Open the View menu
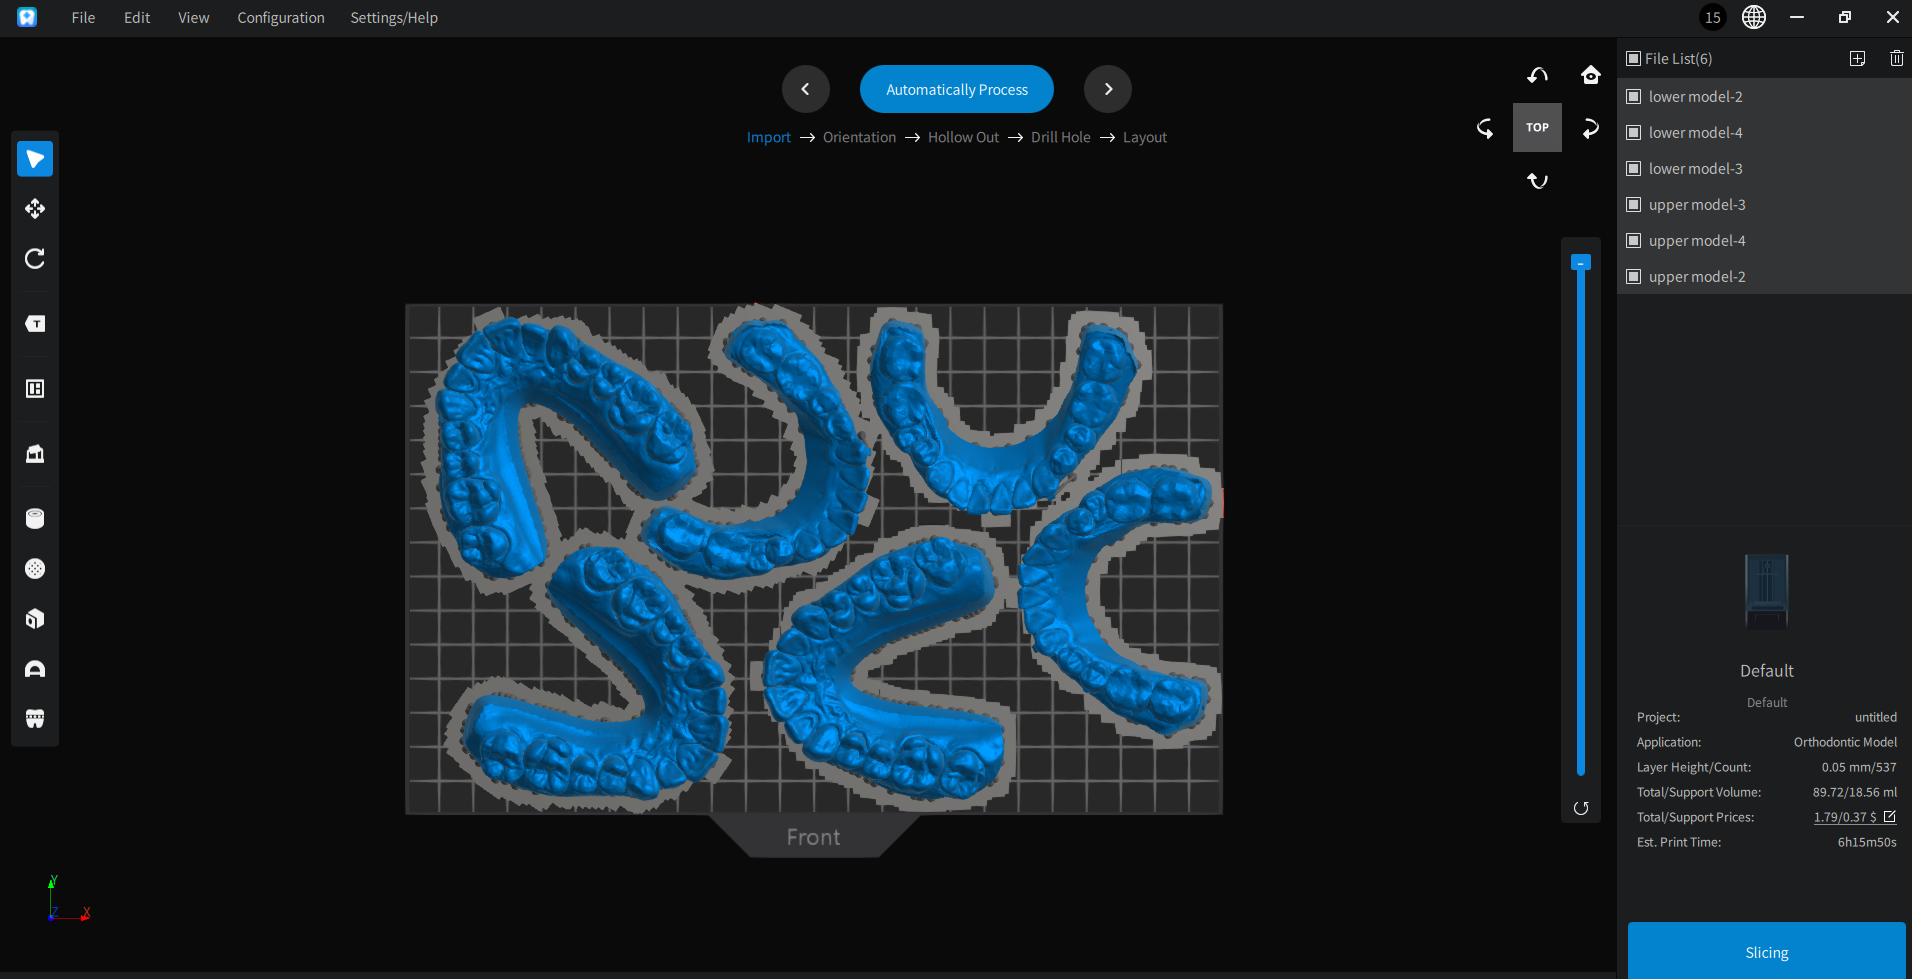 tap(193, 18)
